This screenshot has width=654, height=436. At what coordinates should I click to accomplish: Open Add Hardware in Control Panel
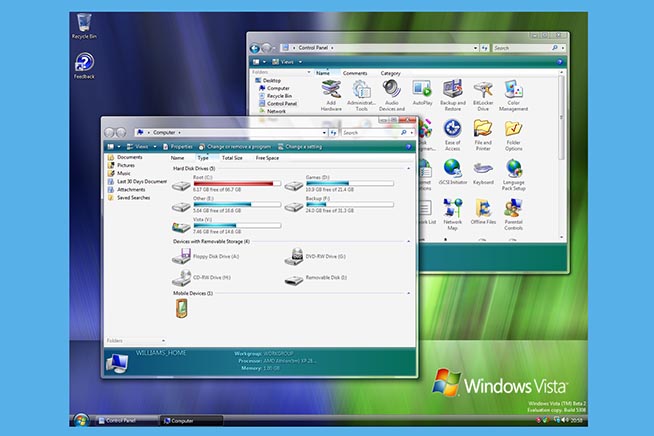point(331,95)
